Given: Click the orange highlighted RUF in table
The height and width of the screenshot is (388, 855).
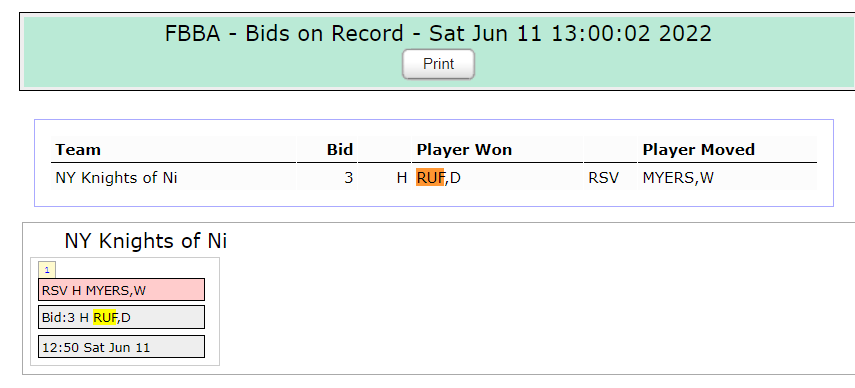Looking at the screenshot, I should click(x=430, y=178).
